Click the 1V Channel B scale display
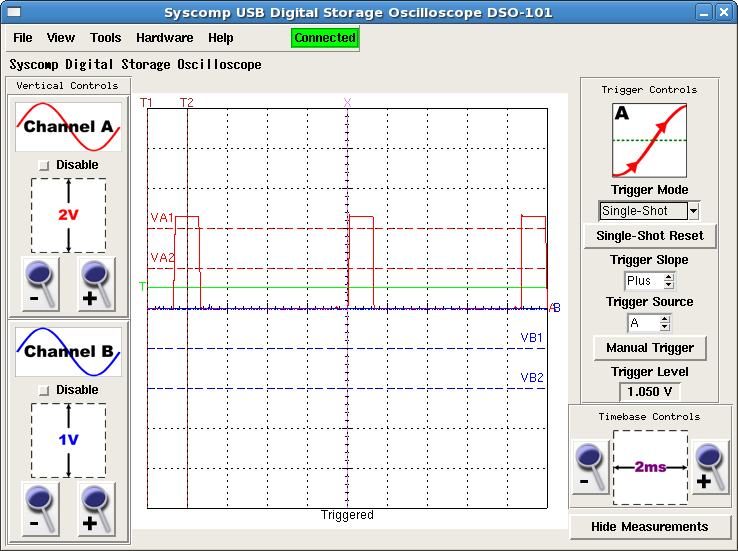Image resolution: width=738 pixels, height=551 pixels. 68,440
